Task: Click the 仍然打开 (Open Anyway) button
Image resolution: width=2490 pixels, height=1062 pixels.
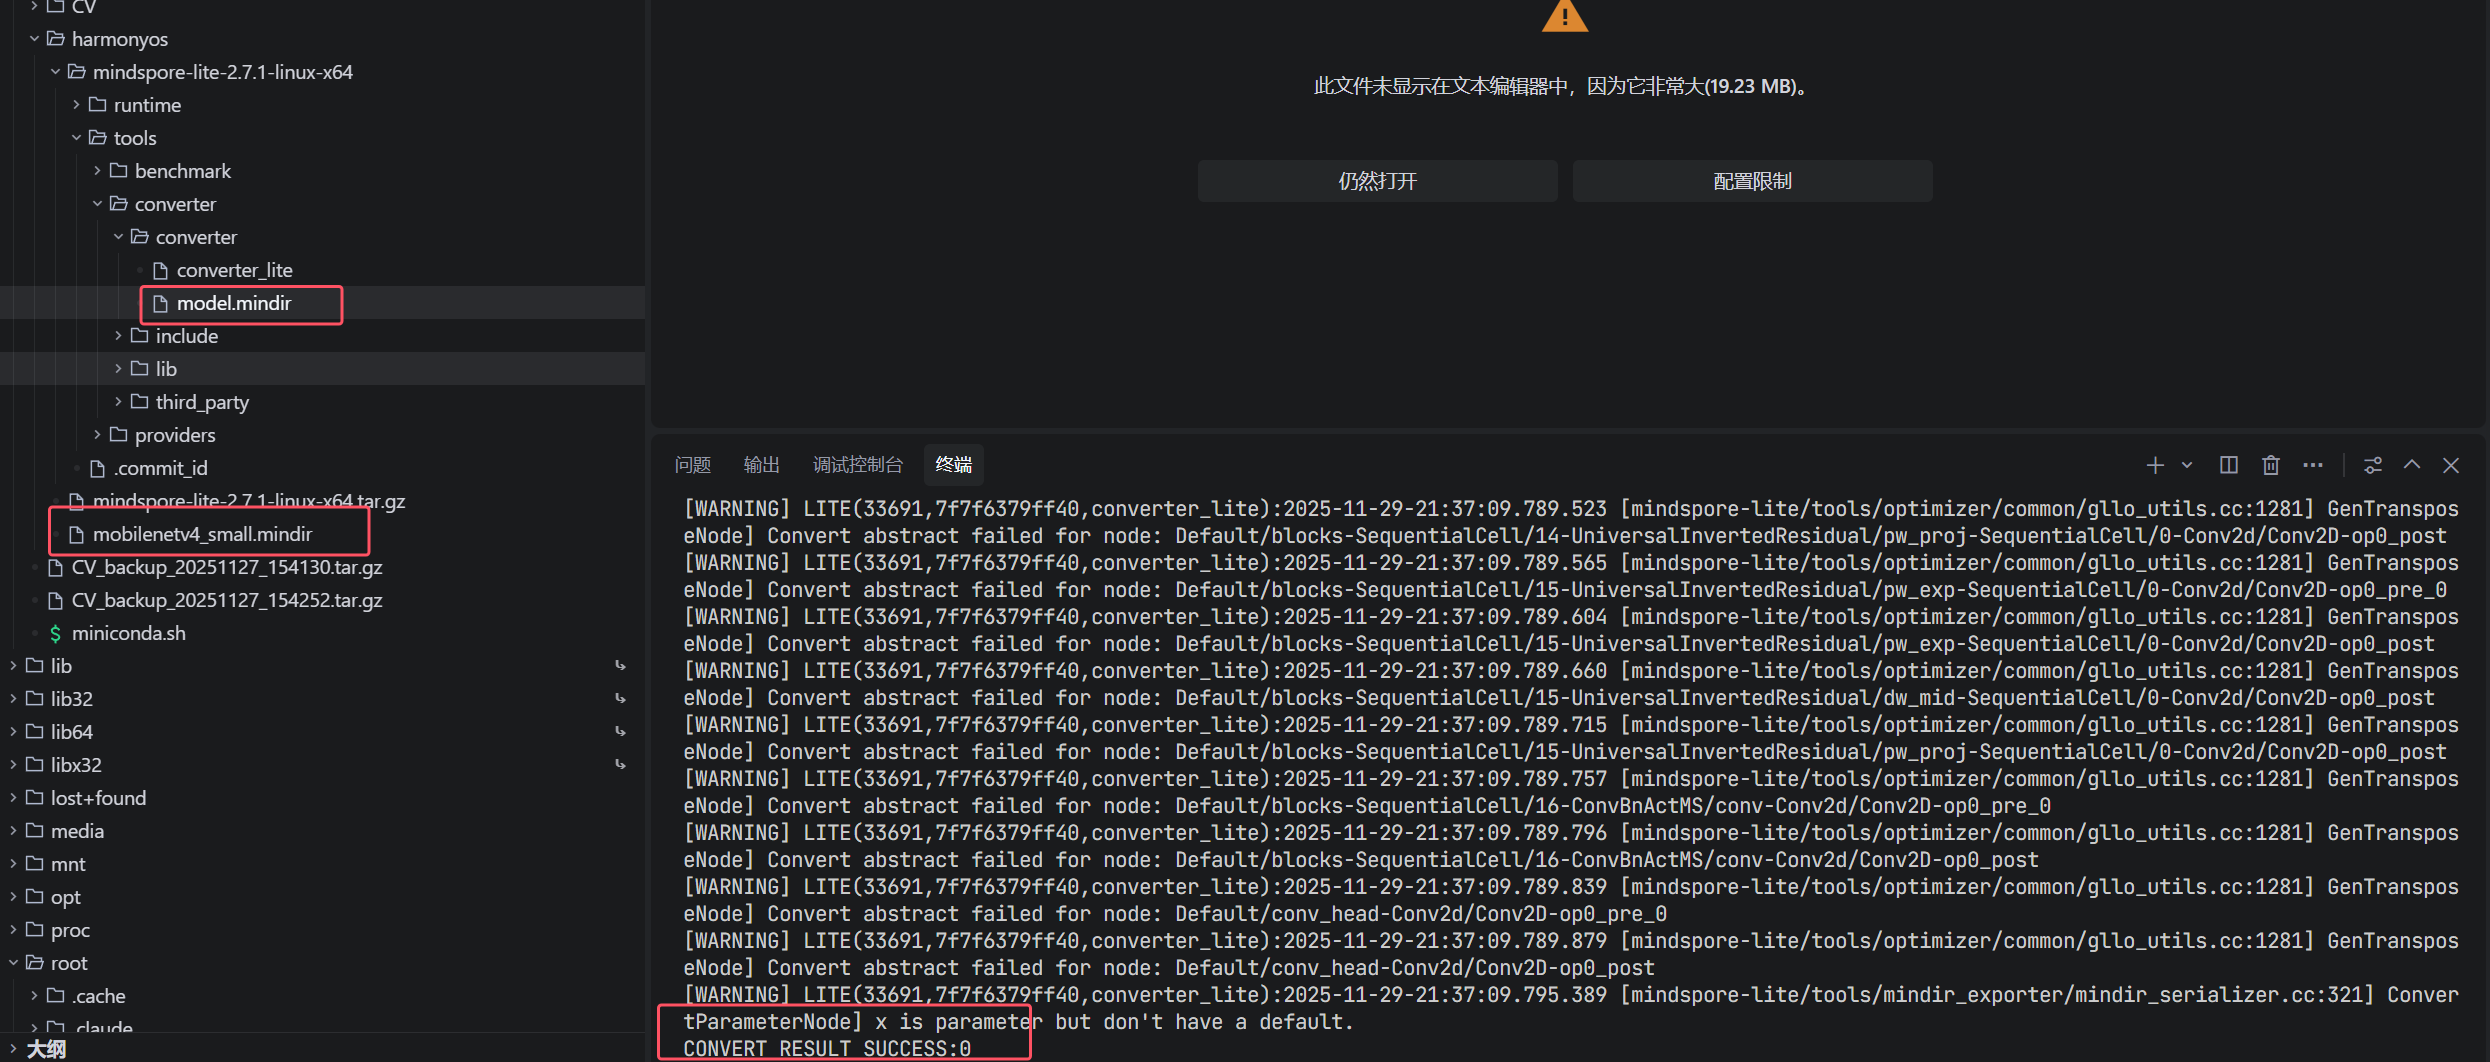Action: pos(1377,181)
